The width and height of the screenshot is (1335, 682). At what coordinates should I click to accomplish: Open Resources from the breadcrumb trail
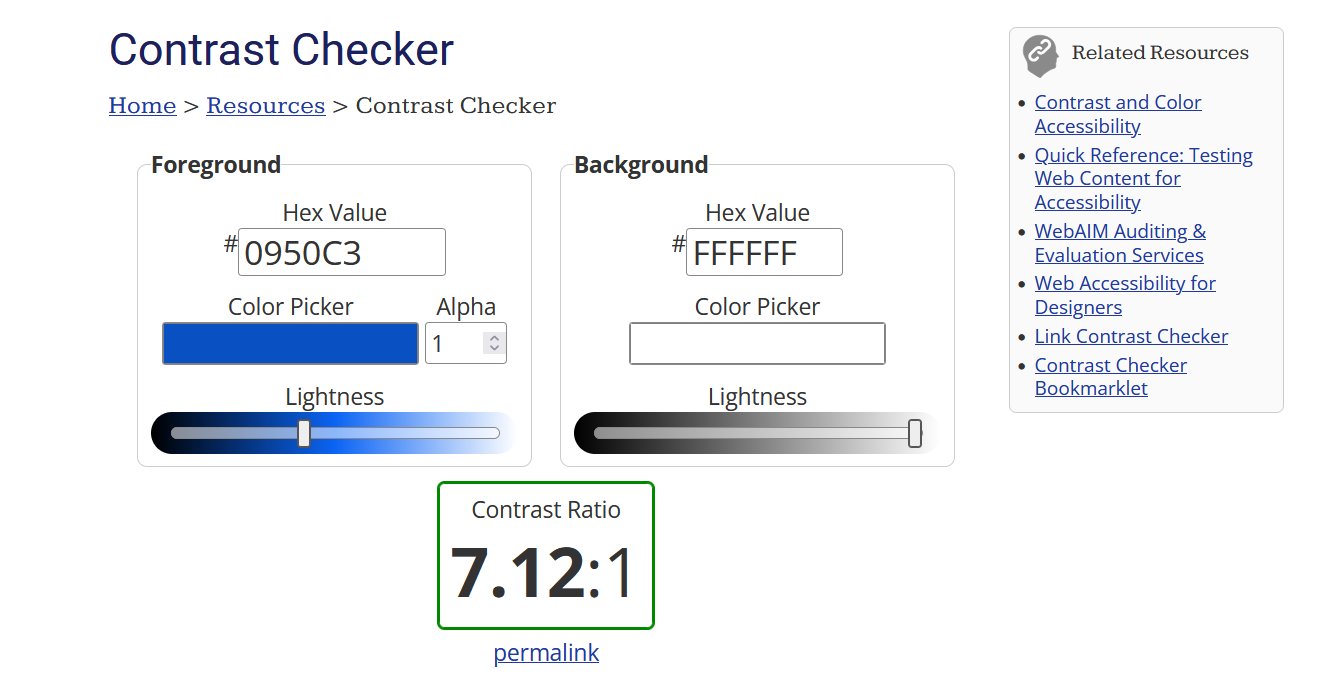265,105
